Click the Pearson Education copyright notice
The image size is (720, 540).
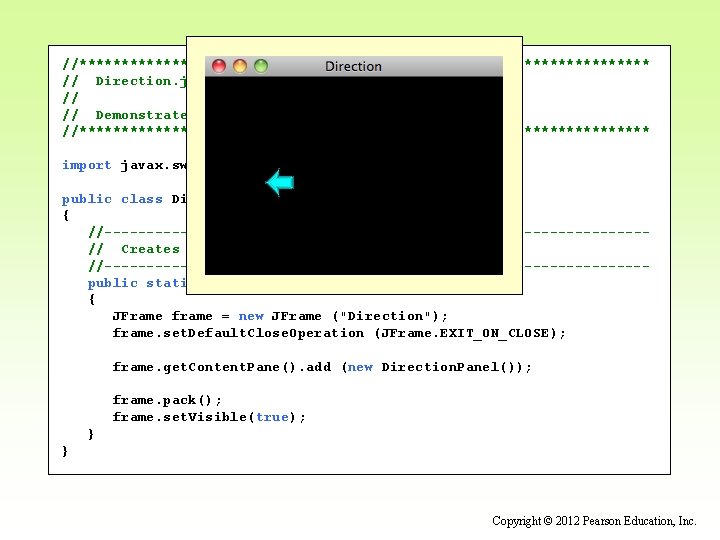pos(594,521)
